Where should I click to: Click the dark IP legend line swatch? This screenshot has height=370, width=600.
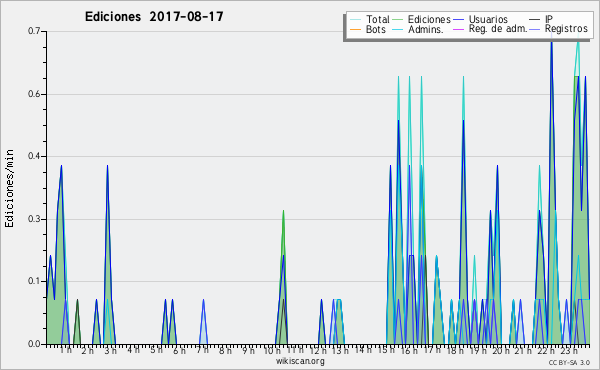pos(535,20)
